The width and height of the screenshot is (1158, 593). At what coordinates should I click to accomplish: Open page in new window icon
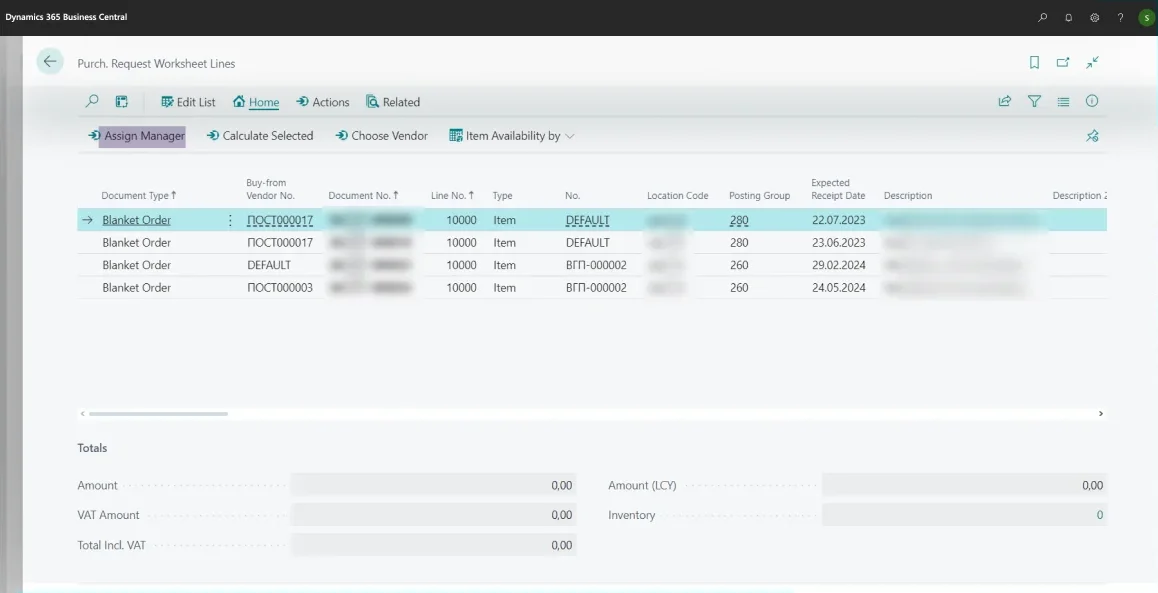pyautogui.click(x=1063, y=63)
